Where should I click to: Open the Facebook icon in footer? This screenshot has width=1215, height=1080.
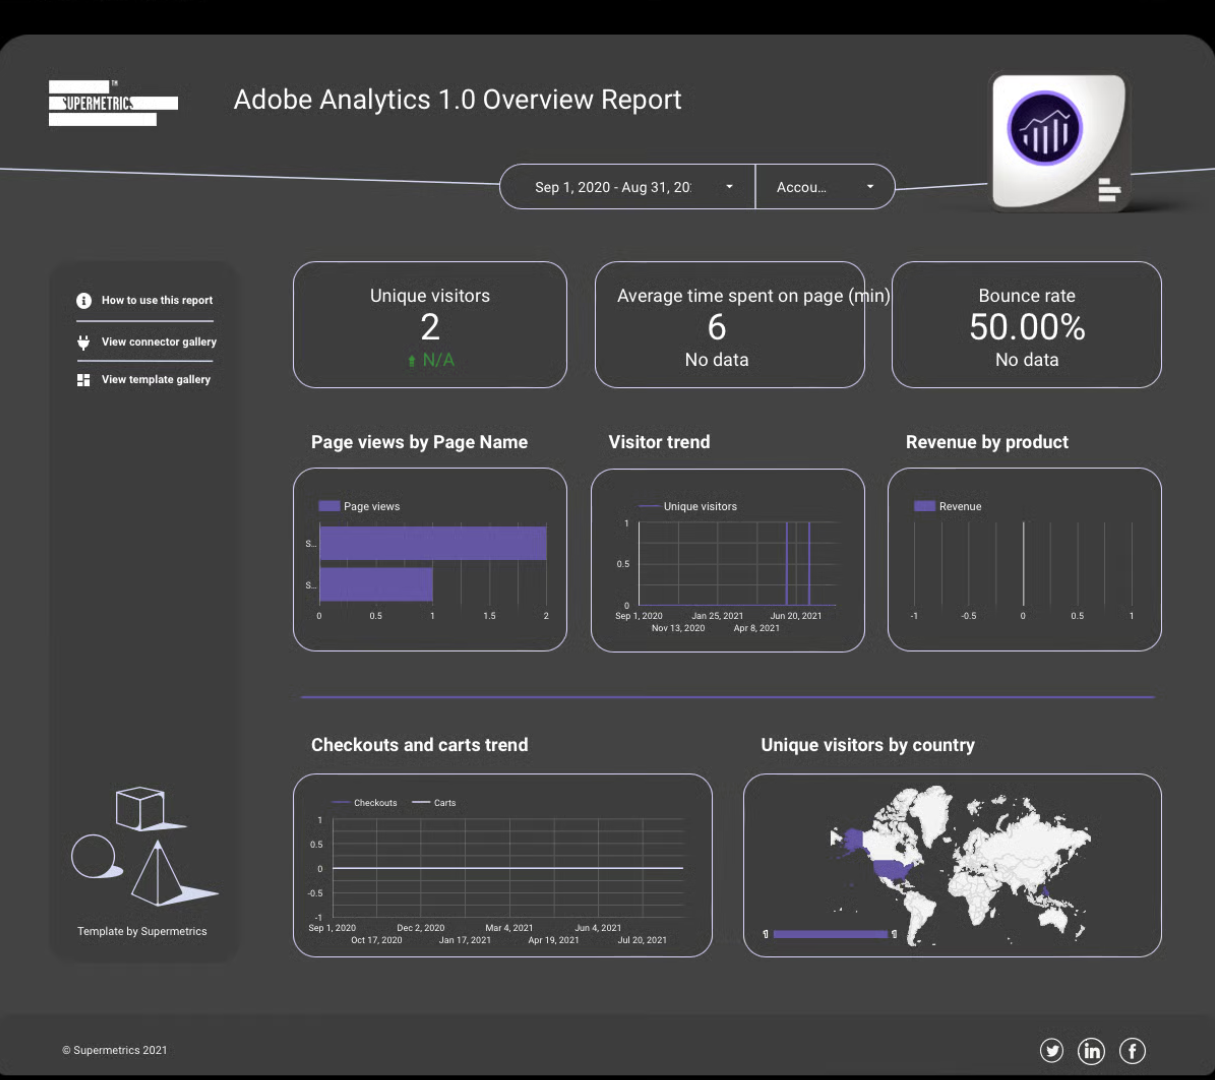[1132, 1050]
